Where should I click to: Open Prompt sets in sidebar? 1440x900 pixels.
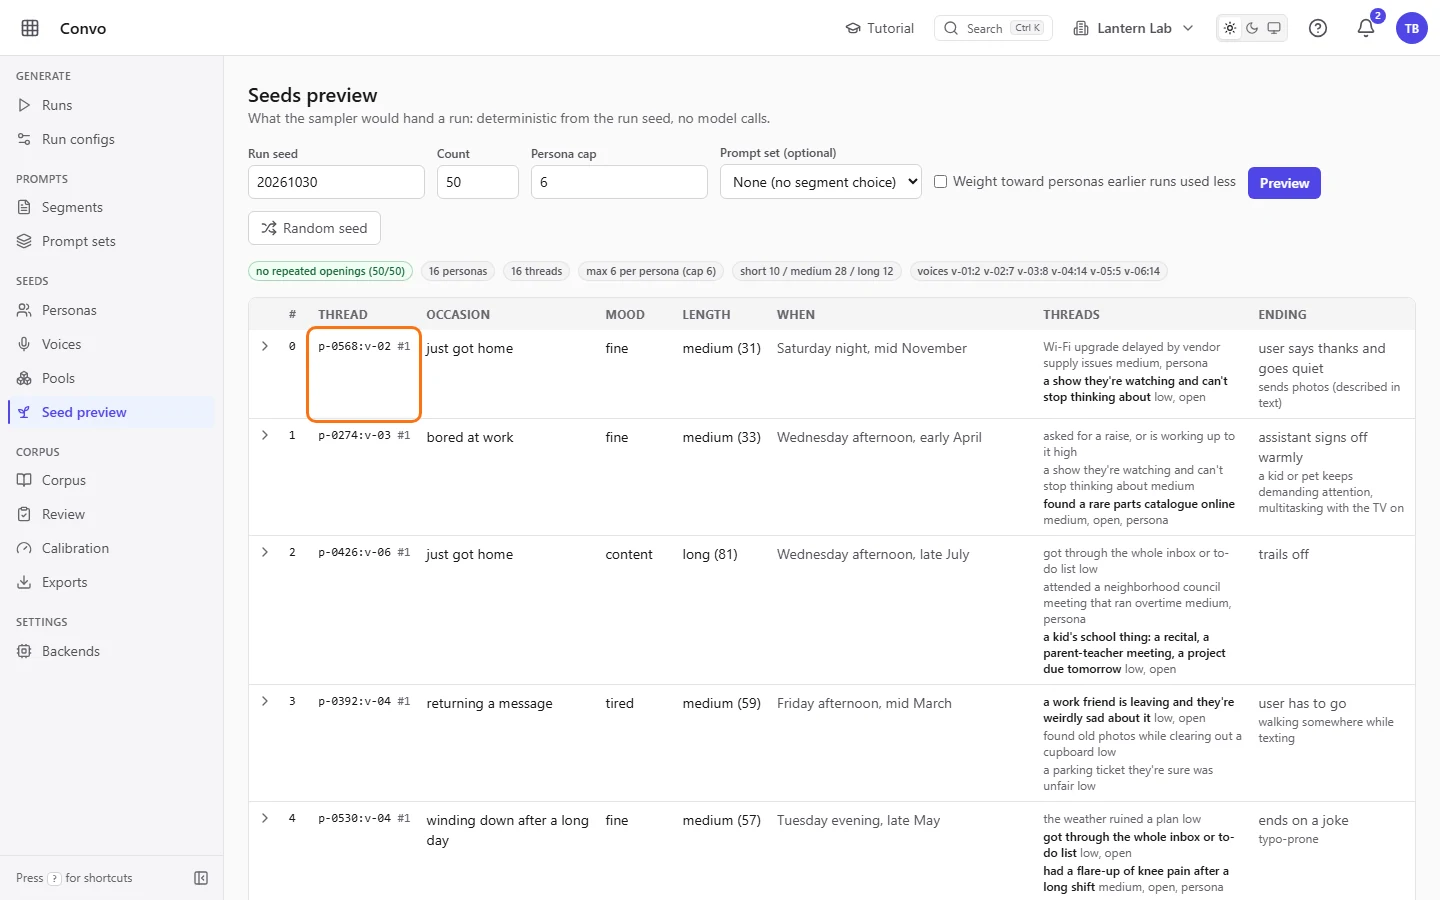(111, 241)
